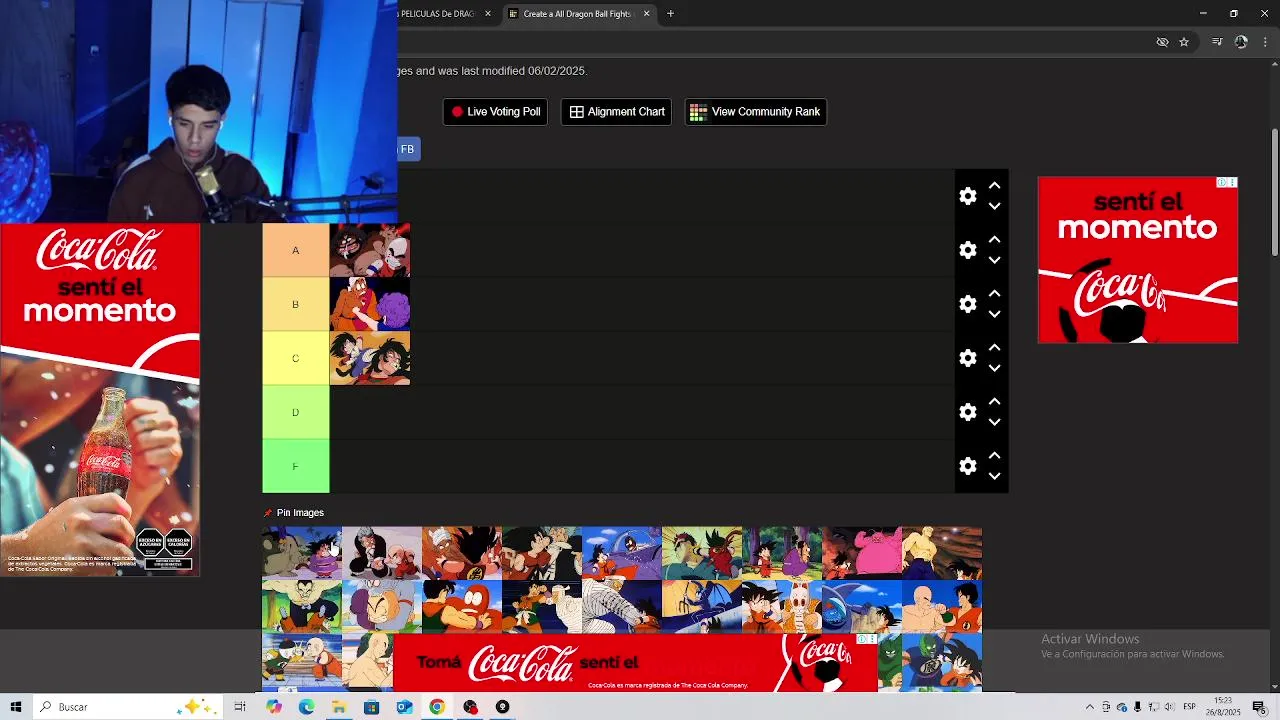Open the Windows Start menu
Viewport: 1280px width, 720px height.
coord(15,707)
